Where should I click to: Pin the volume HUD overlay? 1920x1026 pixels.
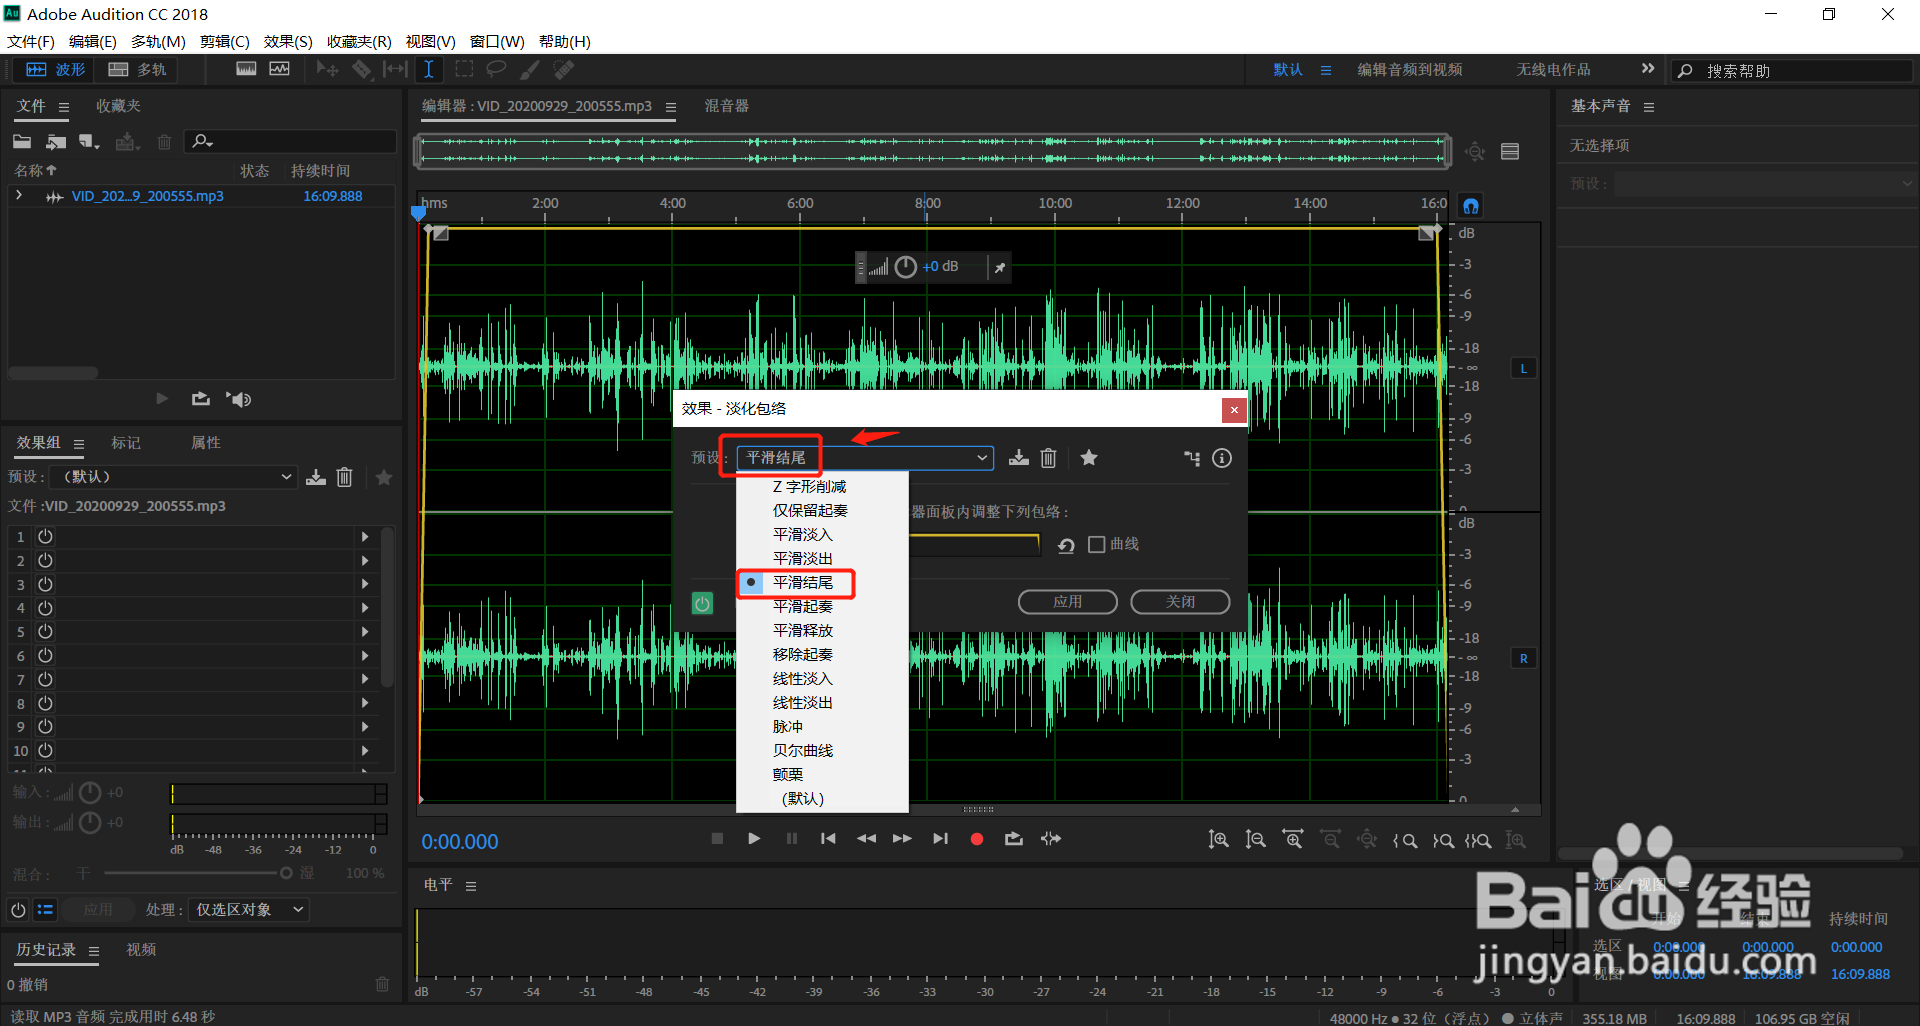click(x=999, y=267)
